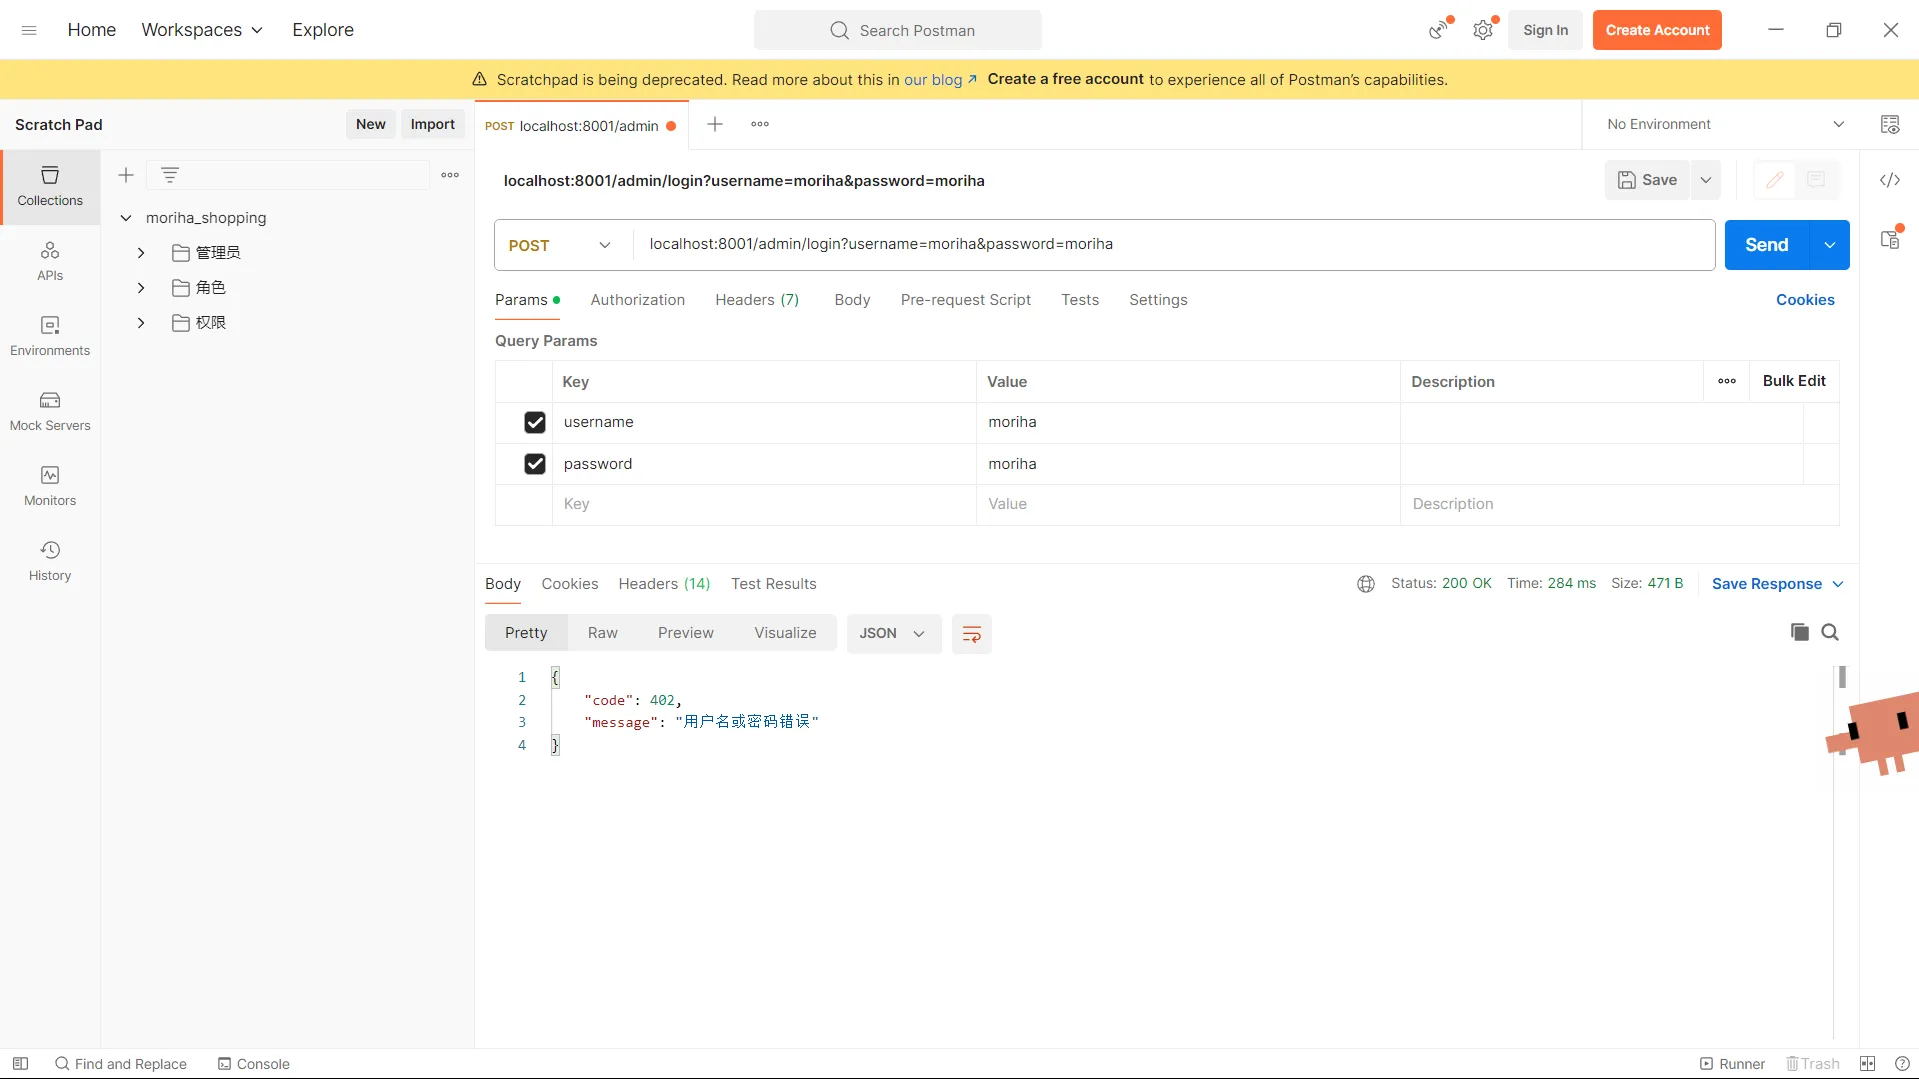The height and width of the screenshot is (1079, 1919).
Task: Click the empty Key param field
Action: (764, 505)
